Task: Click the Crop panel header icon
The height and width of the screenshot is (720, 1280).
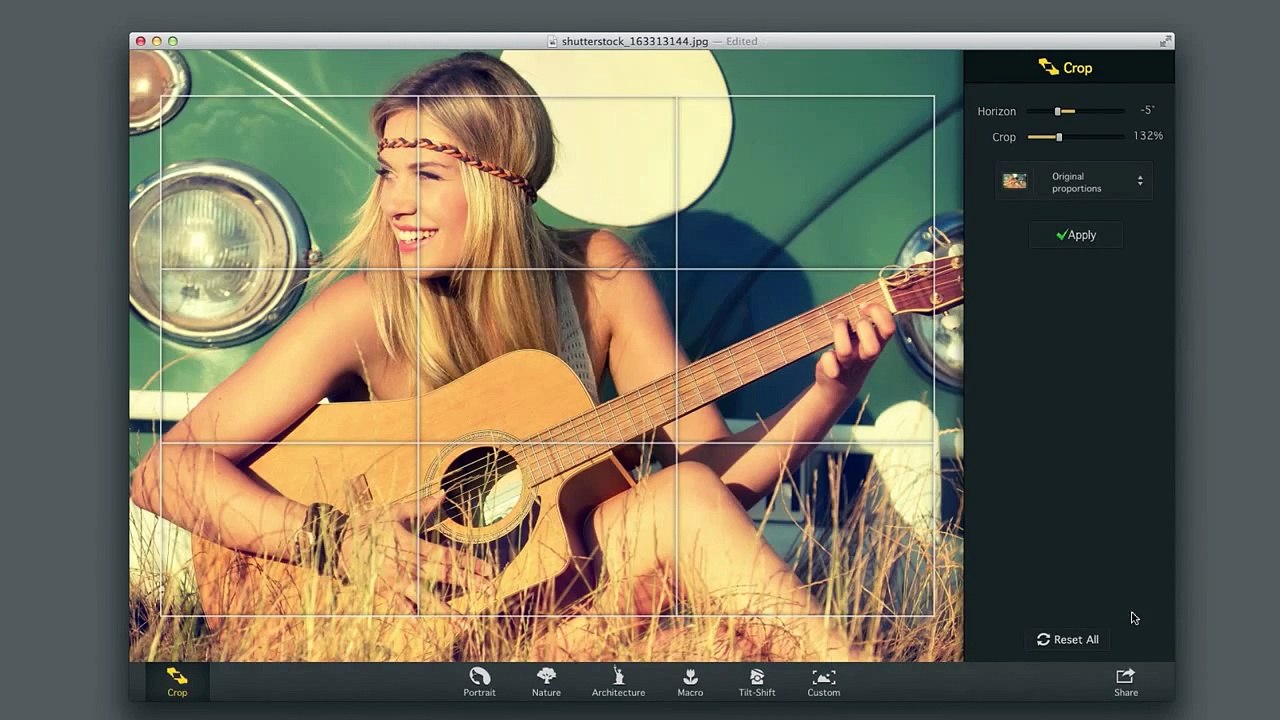Action: 1048,67
